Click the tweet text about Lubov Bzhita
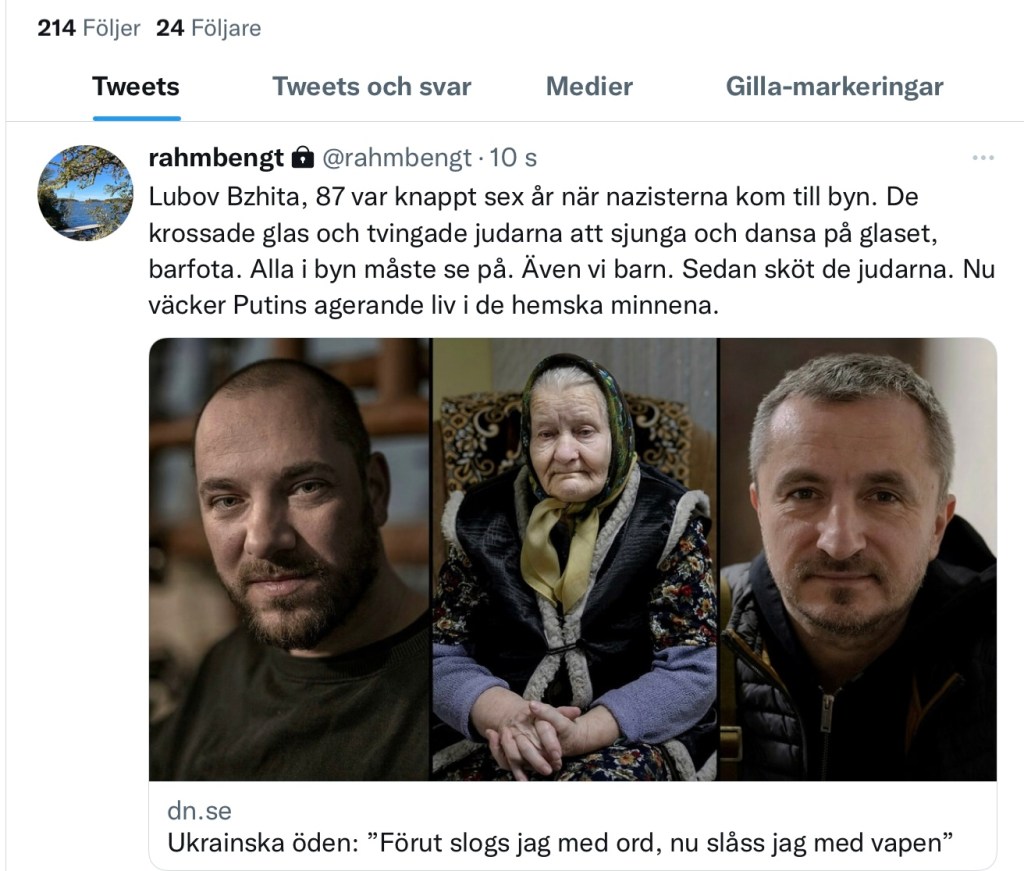The height and width of the screenshot is (871, 1024). coord(571,251)
